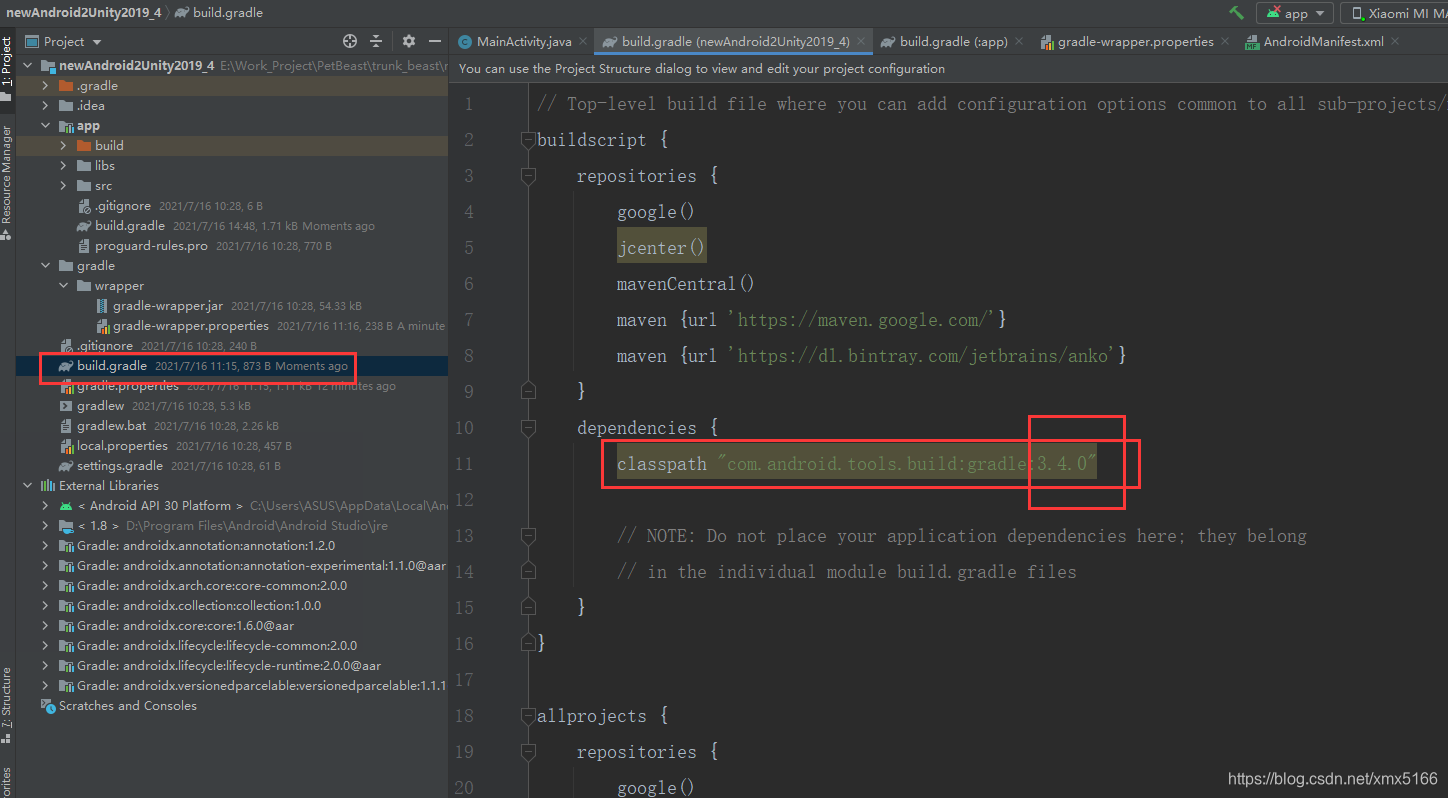Click newAndroid2Unity2019_4 in the breadcrumb bar
This screenshot has width=1448, height=798.
click(83, 13)
